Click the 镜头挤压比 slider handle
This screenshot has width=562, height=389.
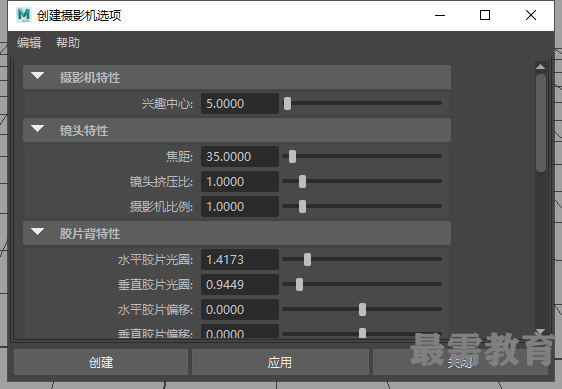pyautogui.click(x=303, y=181)
